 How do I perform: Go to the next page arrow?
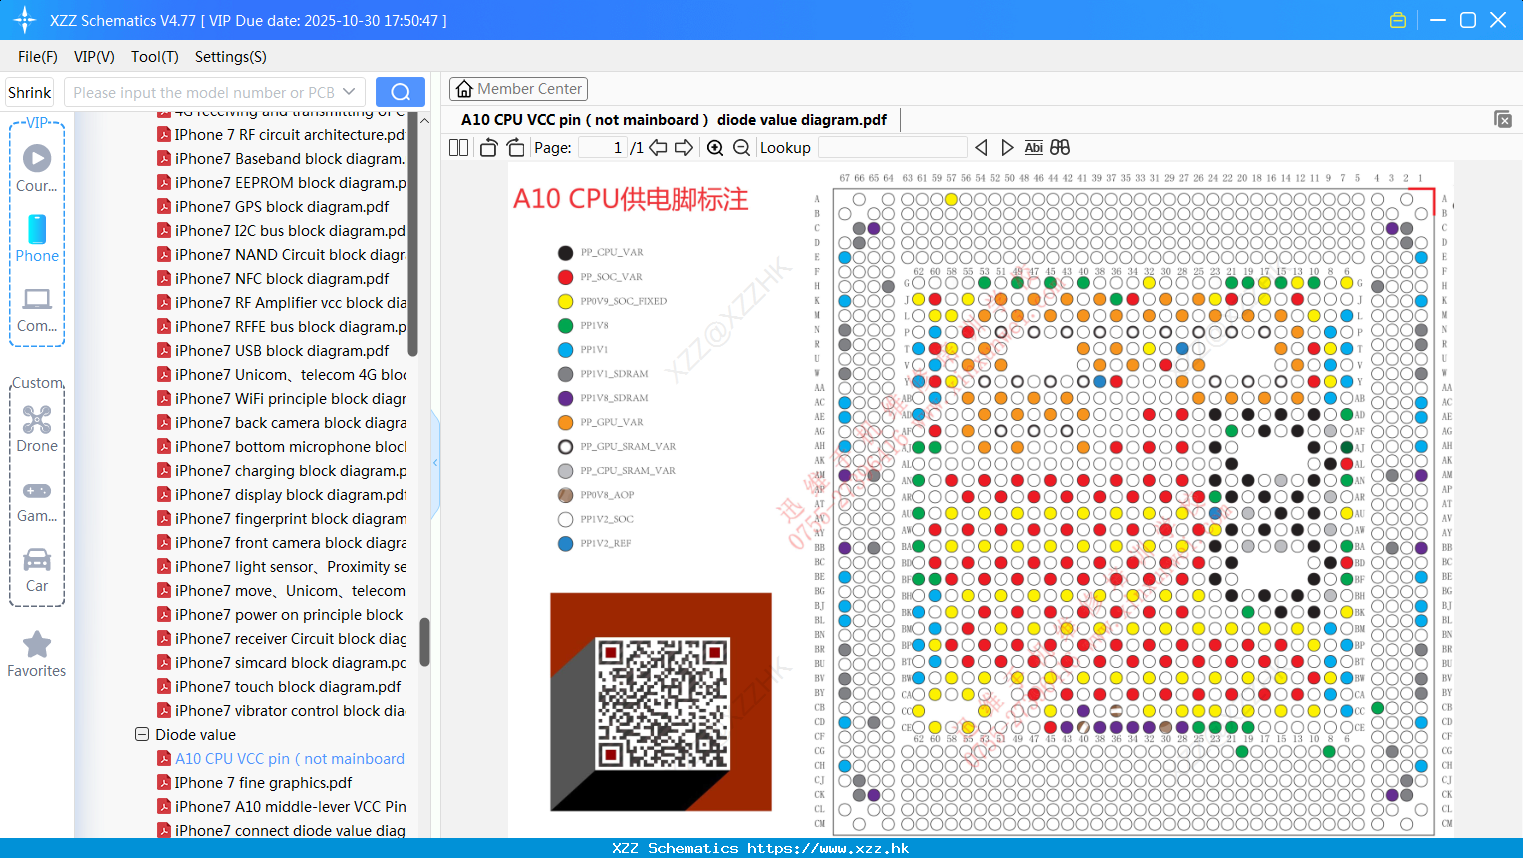[684, 148]
